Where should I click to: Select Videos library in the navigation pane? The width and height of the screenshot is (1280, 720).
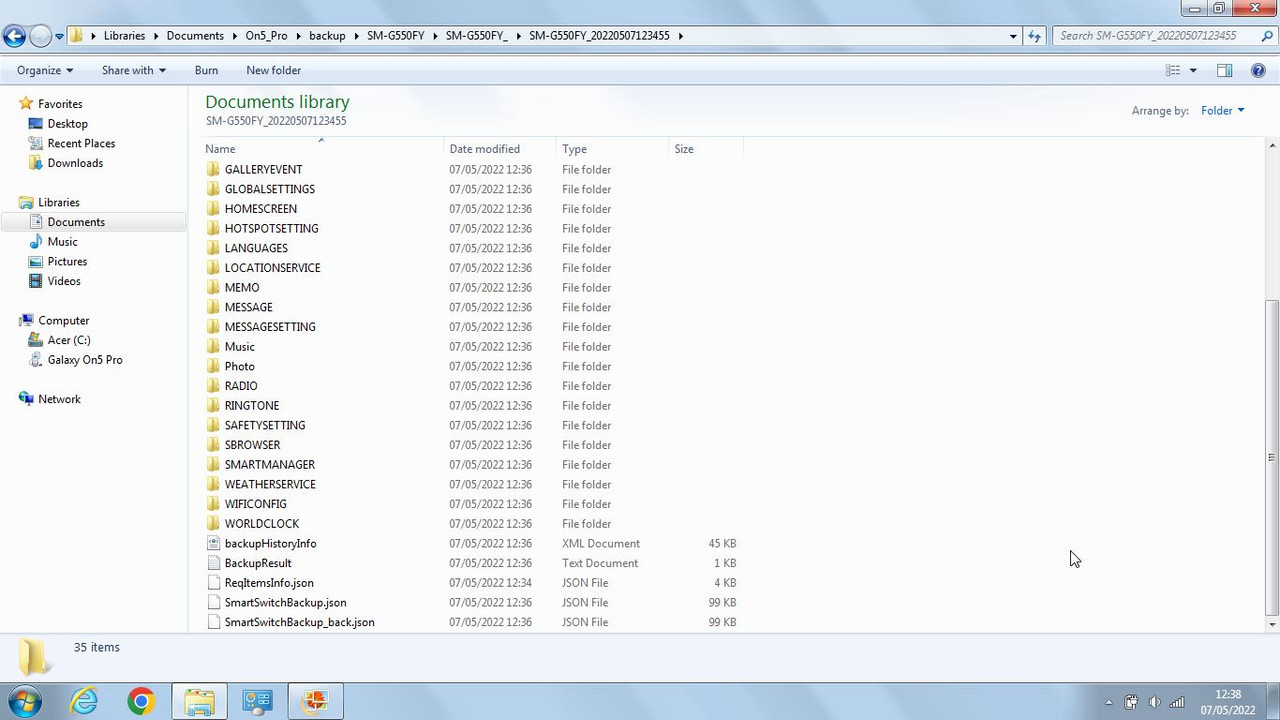click(x=64, y=281)
